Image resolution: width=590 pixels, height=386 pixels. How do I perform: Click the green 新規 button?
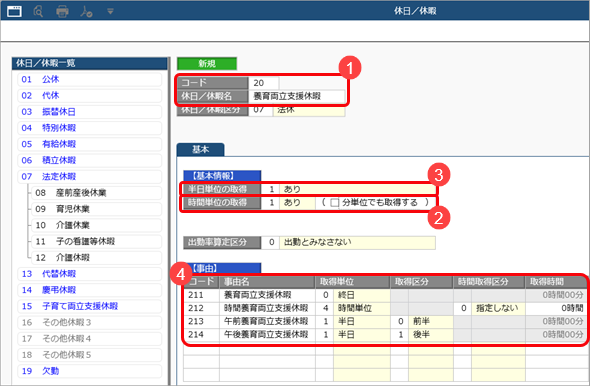207,64
